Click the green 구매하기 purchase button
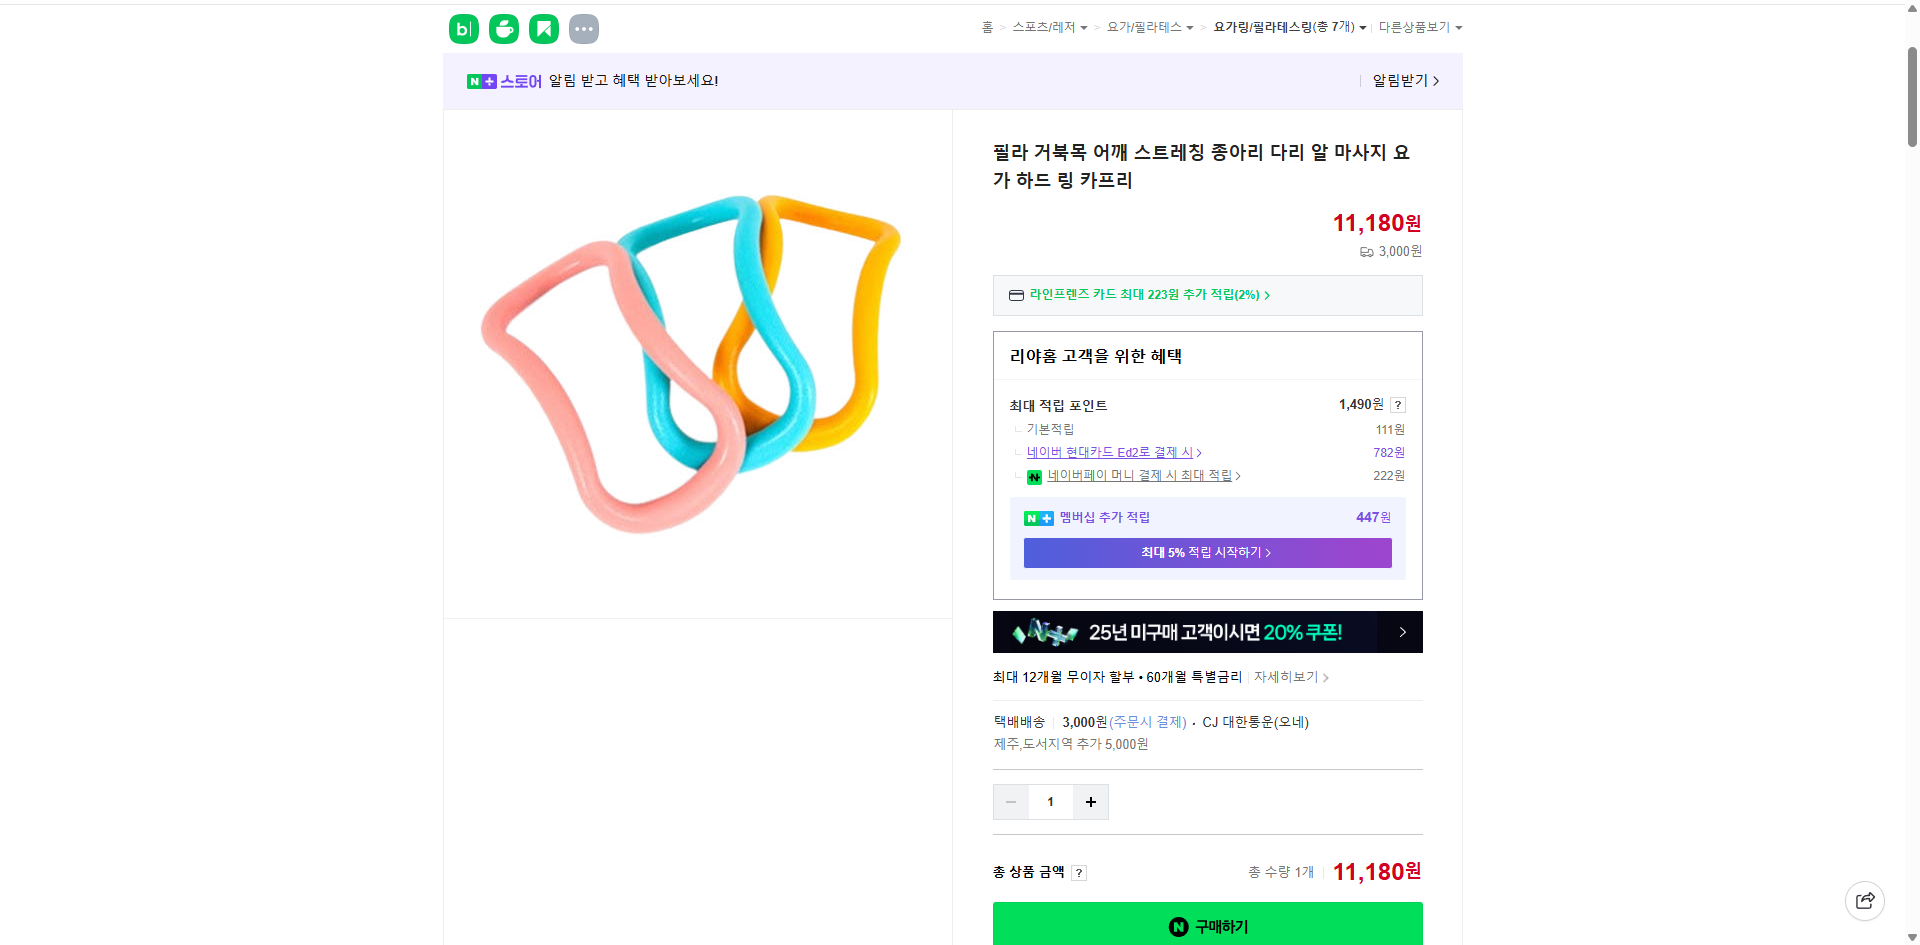Screen dimensions: 1920x945 (x=1207, y=925)
